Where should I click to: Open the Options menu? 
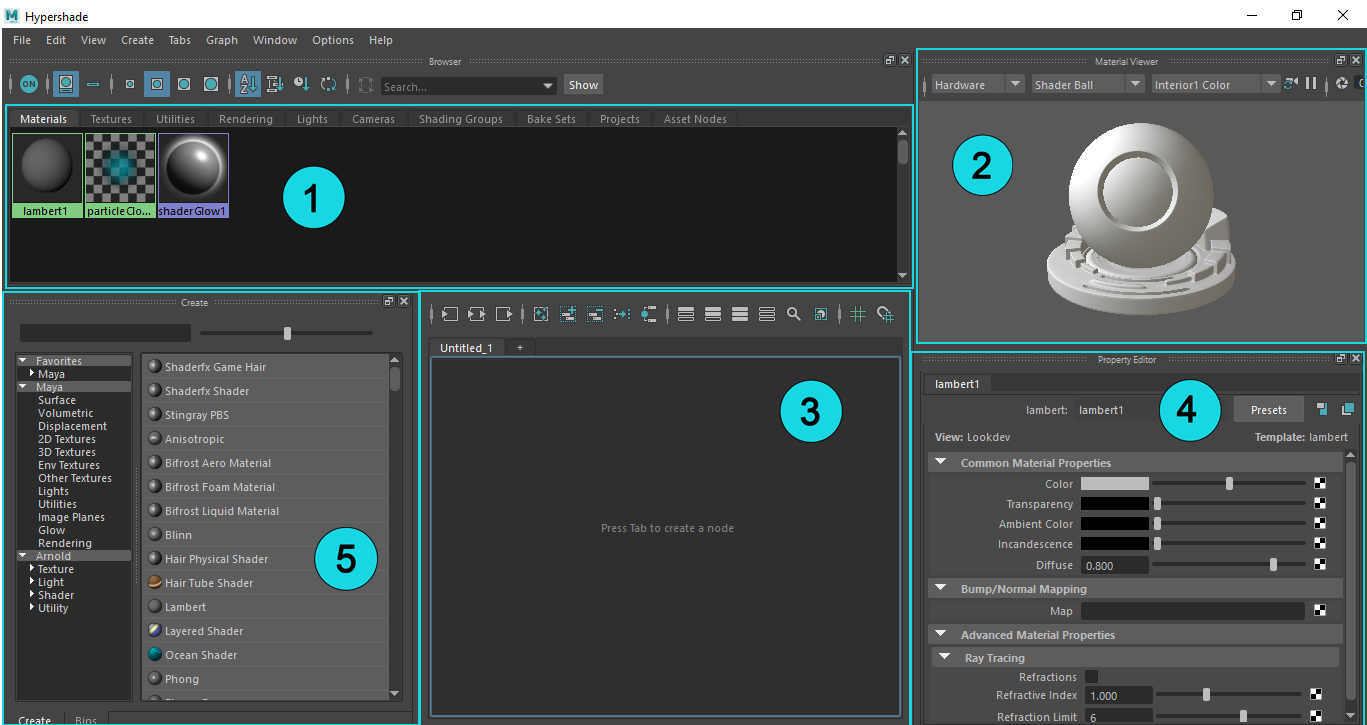click(x=333, y=40)
